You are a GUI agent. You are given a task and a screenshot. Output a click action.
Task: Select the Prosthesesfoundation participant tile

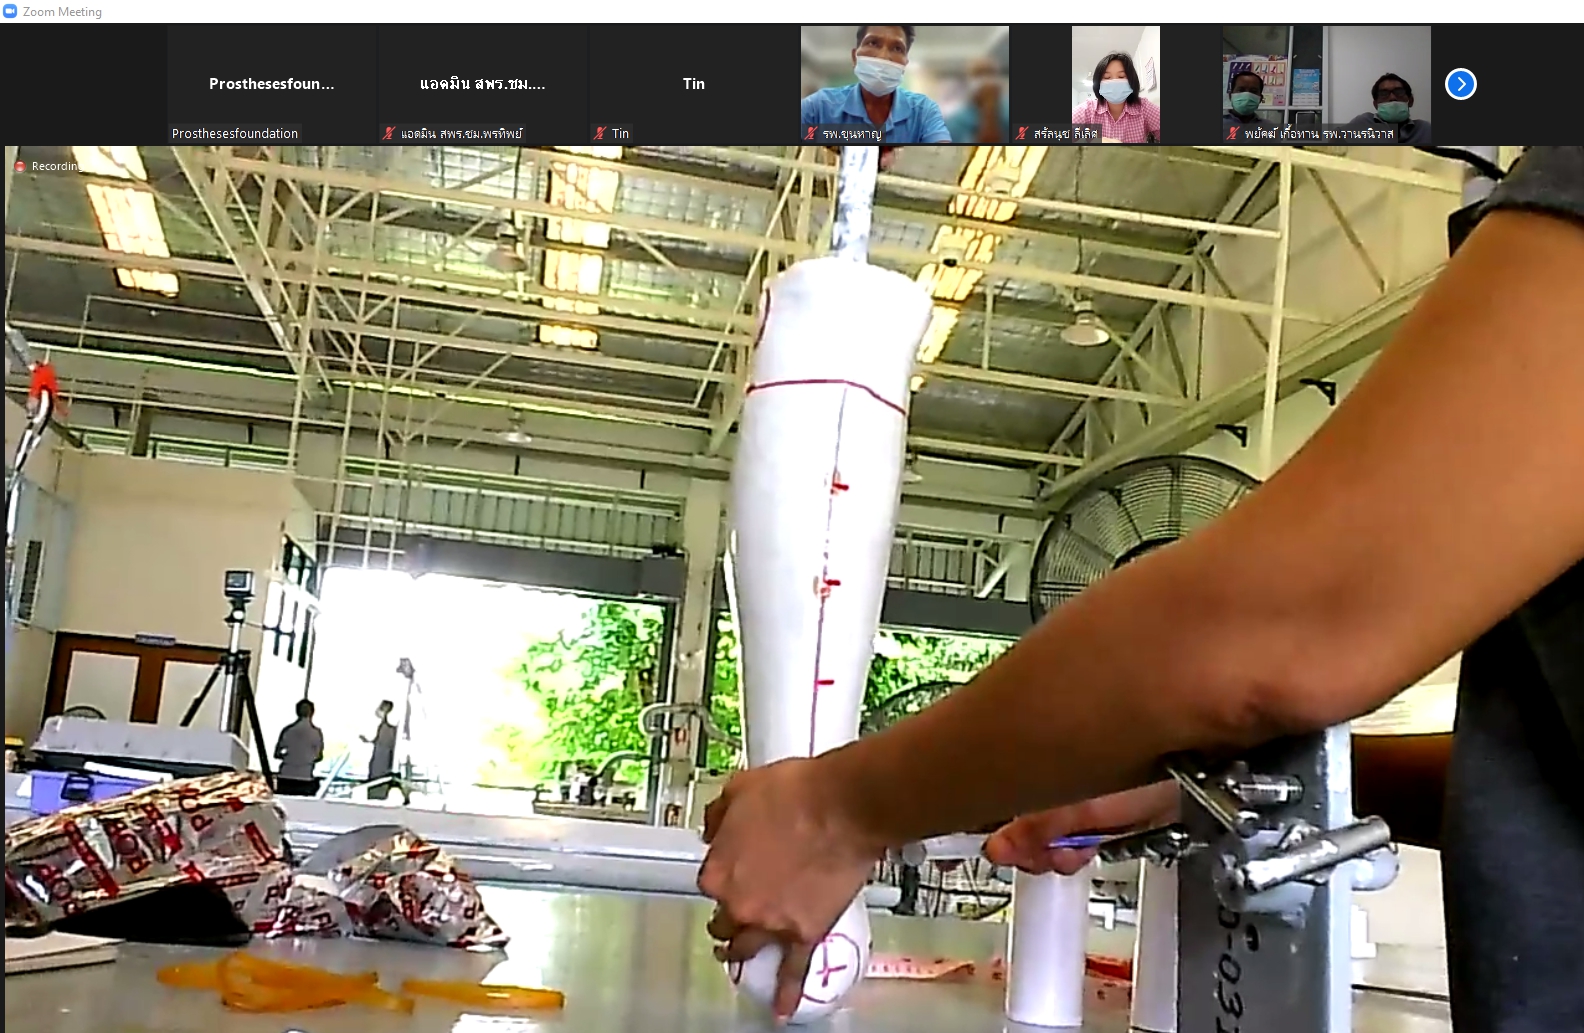271,84
